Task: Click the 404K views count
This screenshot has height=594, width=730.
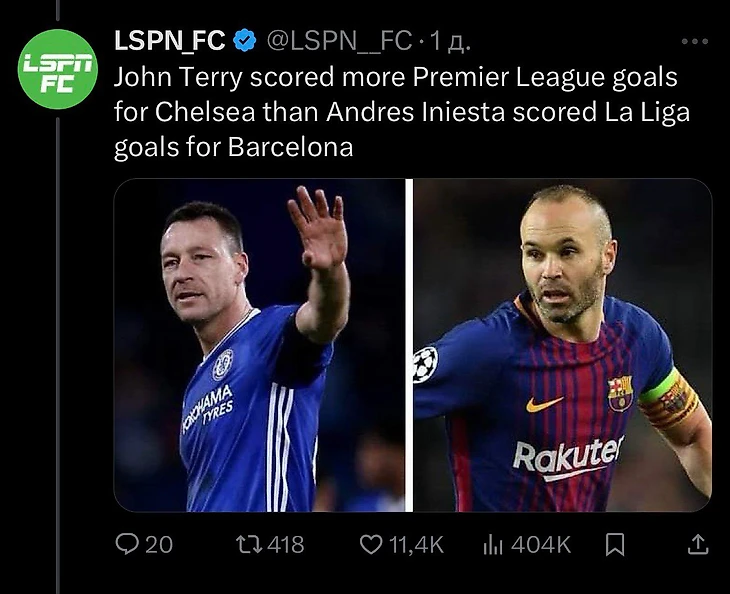Action: [x=541, y=543]
